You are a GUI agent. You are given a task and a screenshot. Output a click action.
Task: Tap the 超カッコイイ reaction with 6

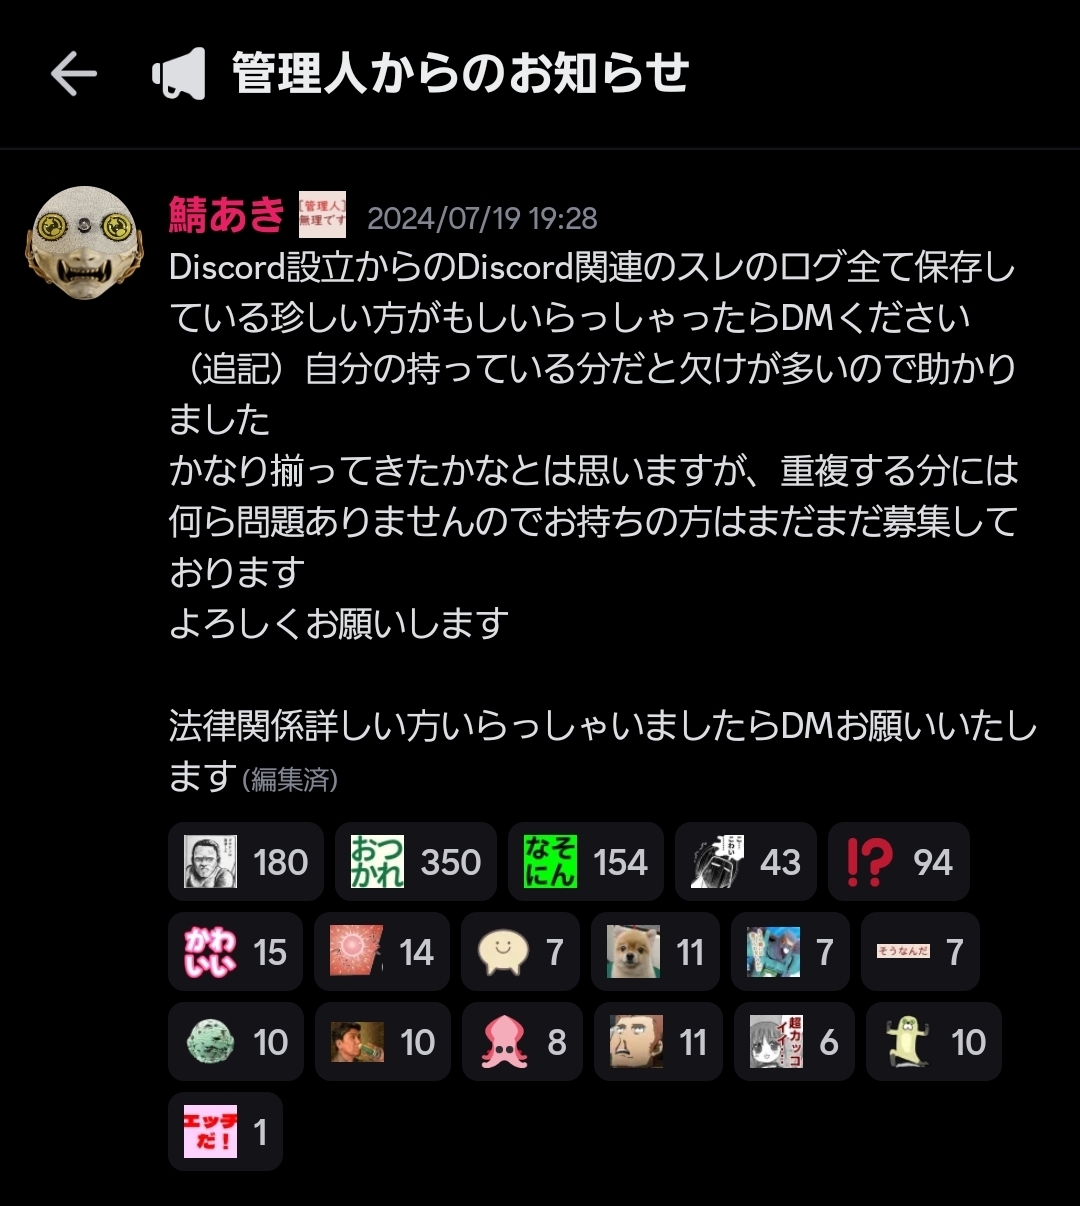pyautogui.click(x=794, y=1042)
